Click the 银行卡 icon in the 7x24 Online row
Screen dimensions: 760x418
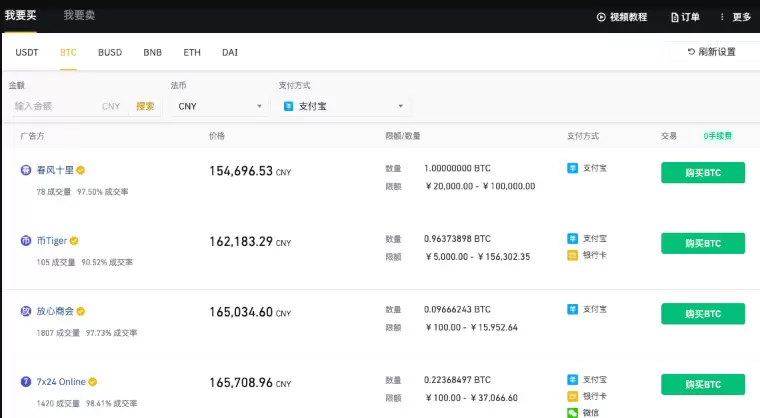coord(572,396)
